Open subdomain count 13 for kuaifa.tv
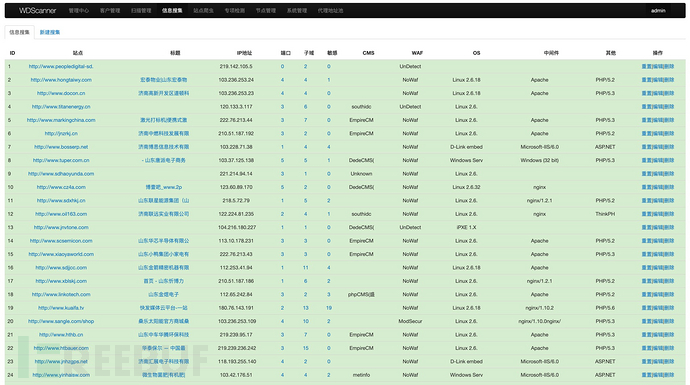The image size is (690, 385). pos(305,308)
